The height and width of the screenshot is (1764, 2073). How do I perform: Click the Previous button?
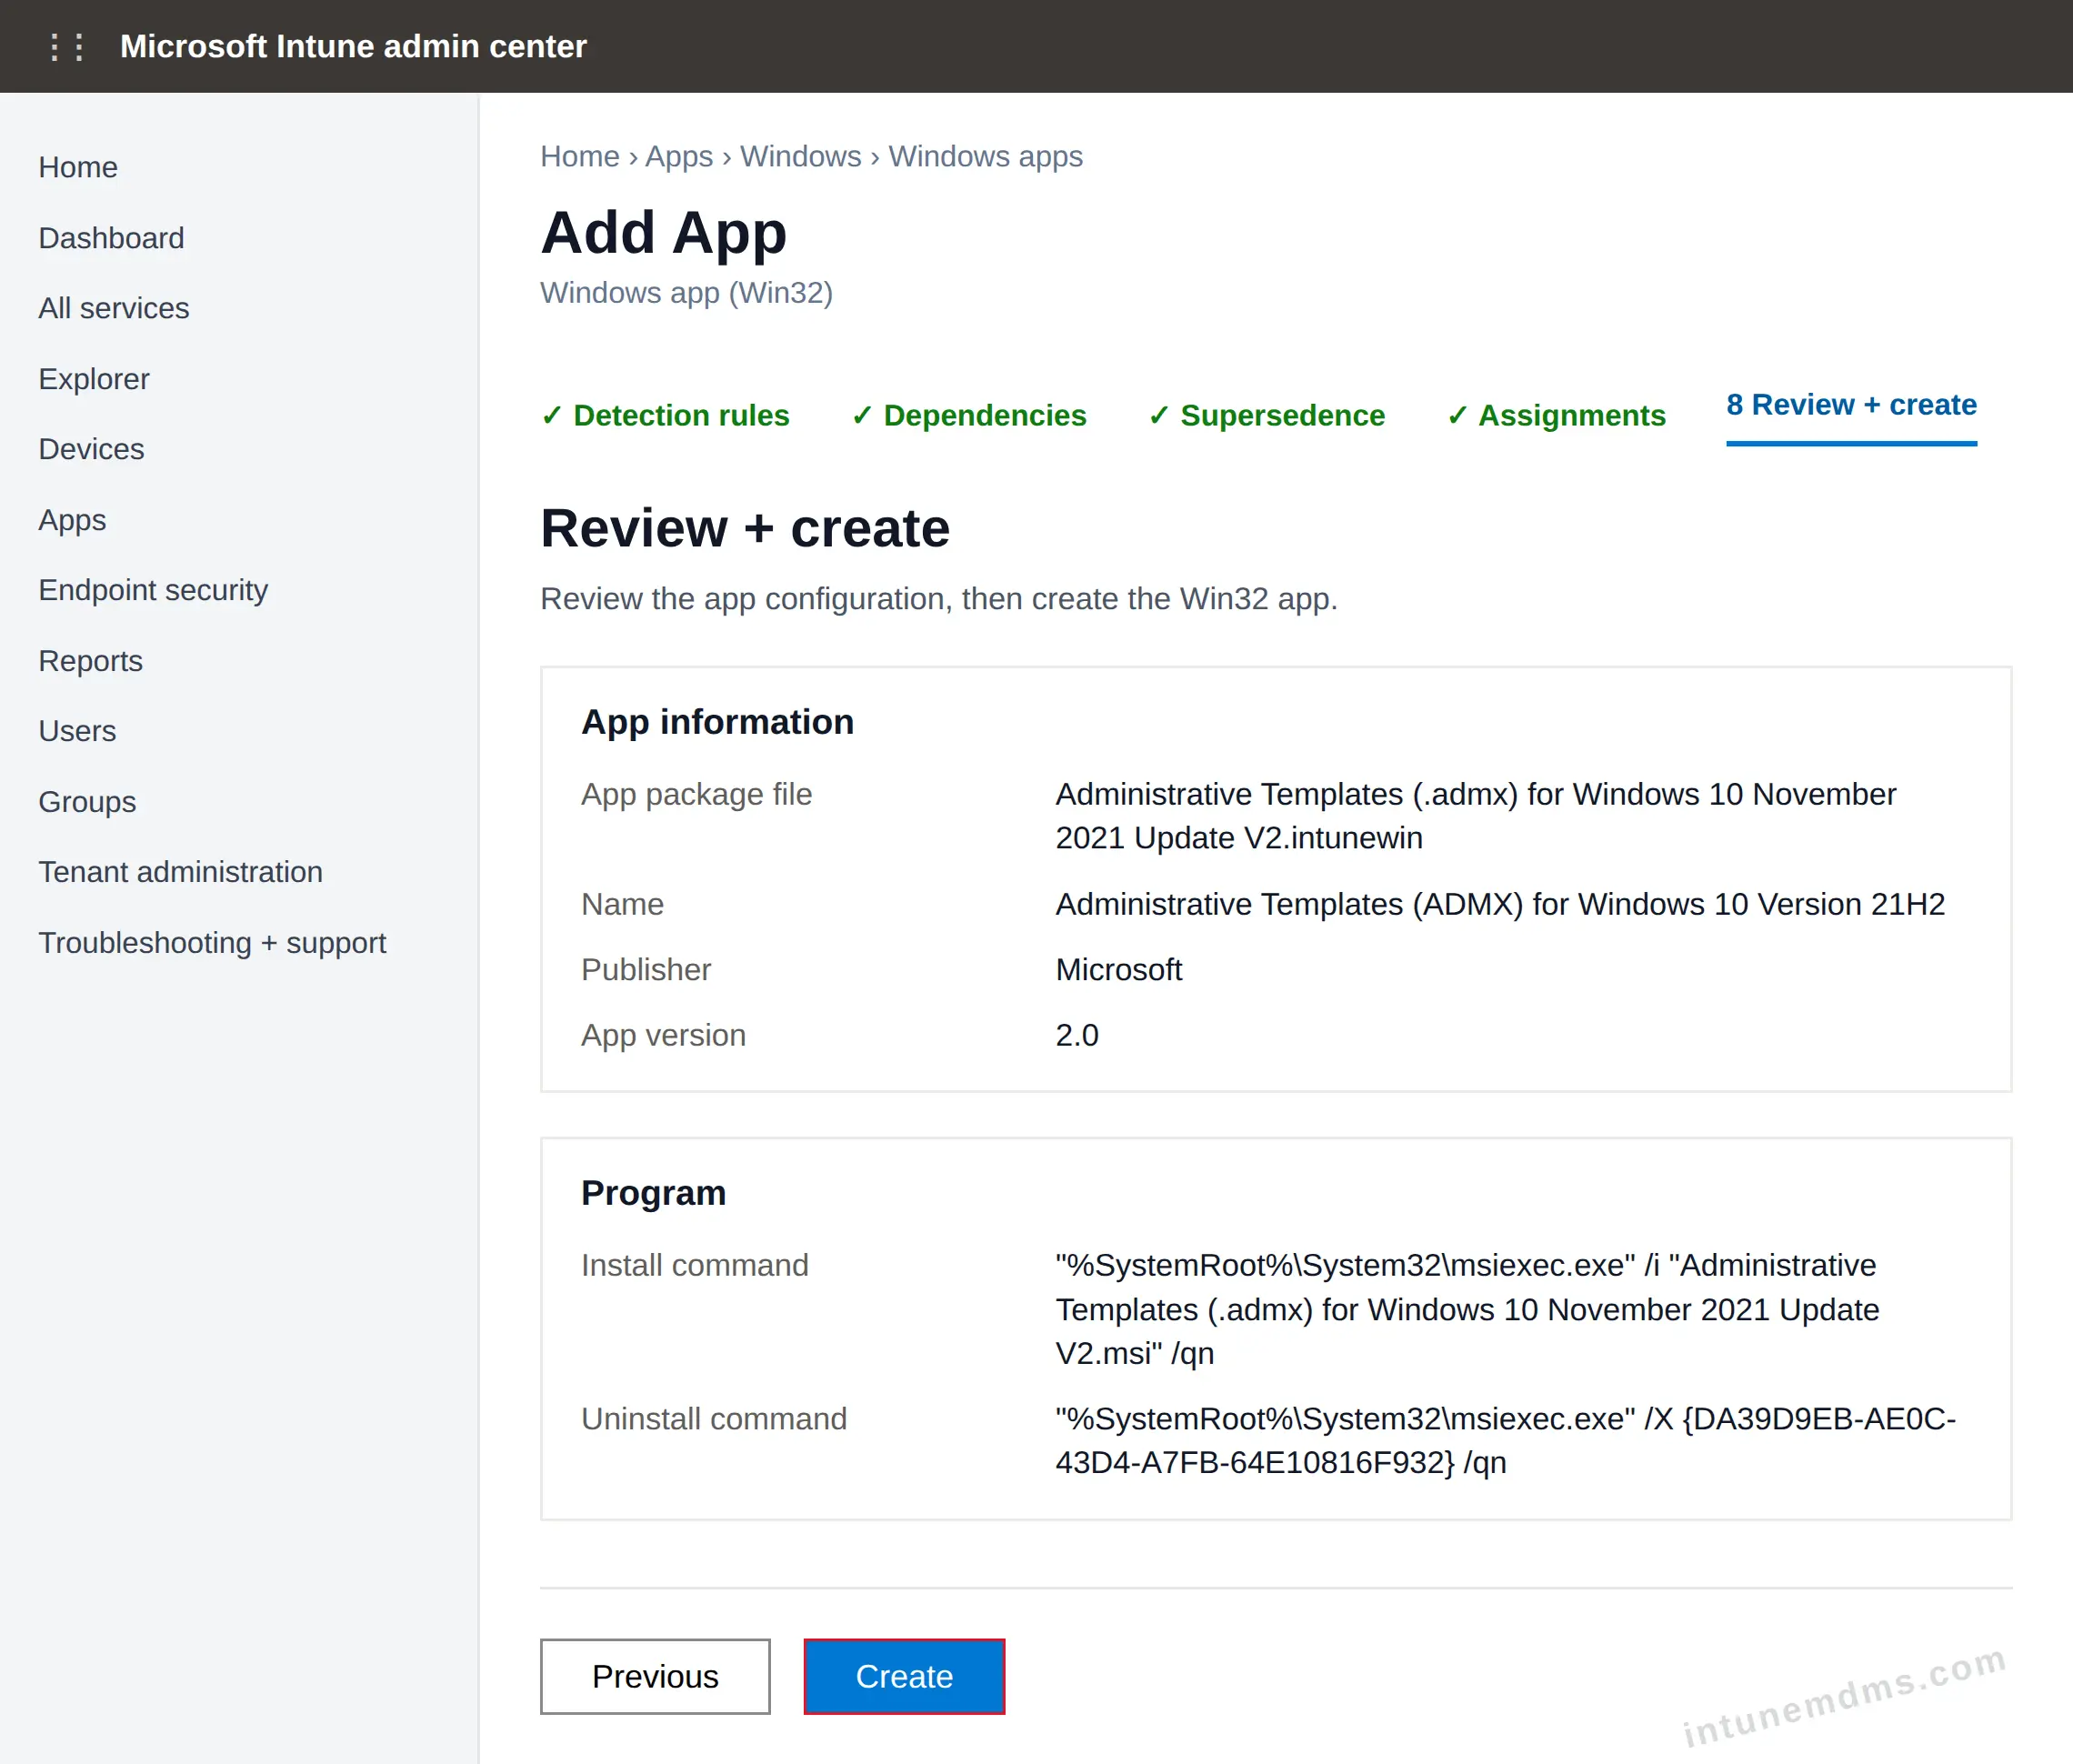tap(655, 1676)
